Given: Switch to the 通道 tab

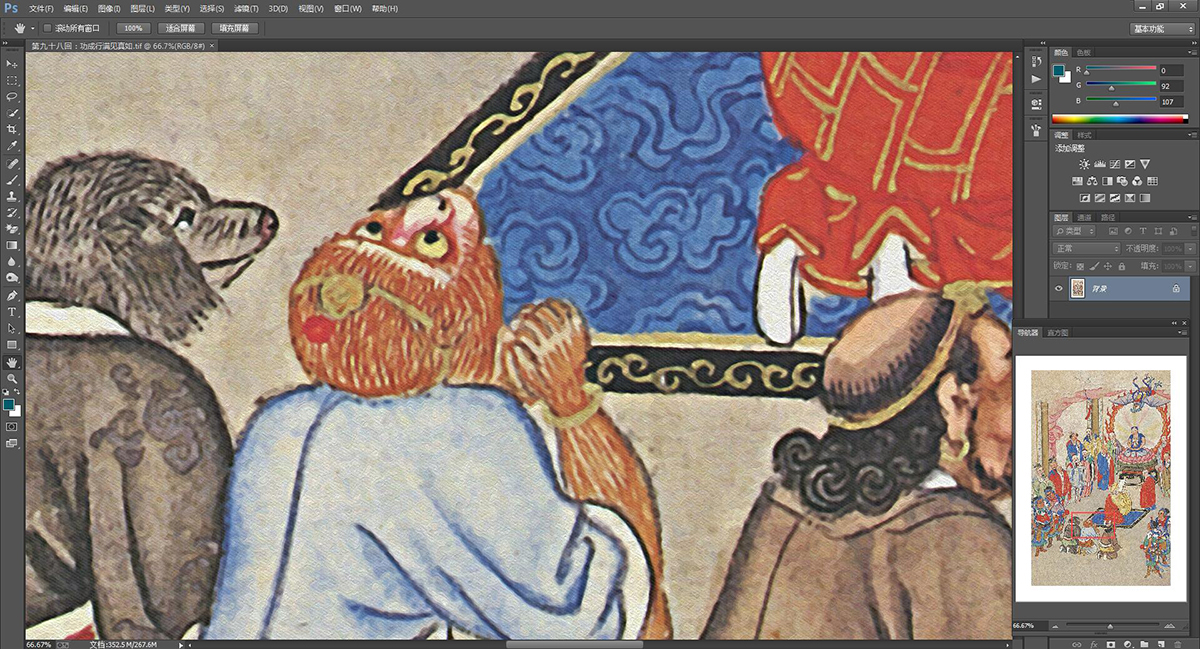Looking at the screenshot, I should pos(1085,216).
